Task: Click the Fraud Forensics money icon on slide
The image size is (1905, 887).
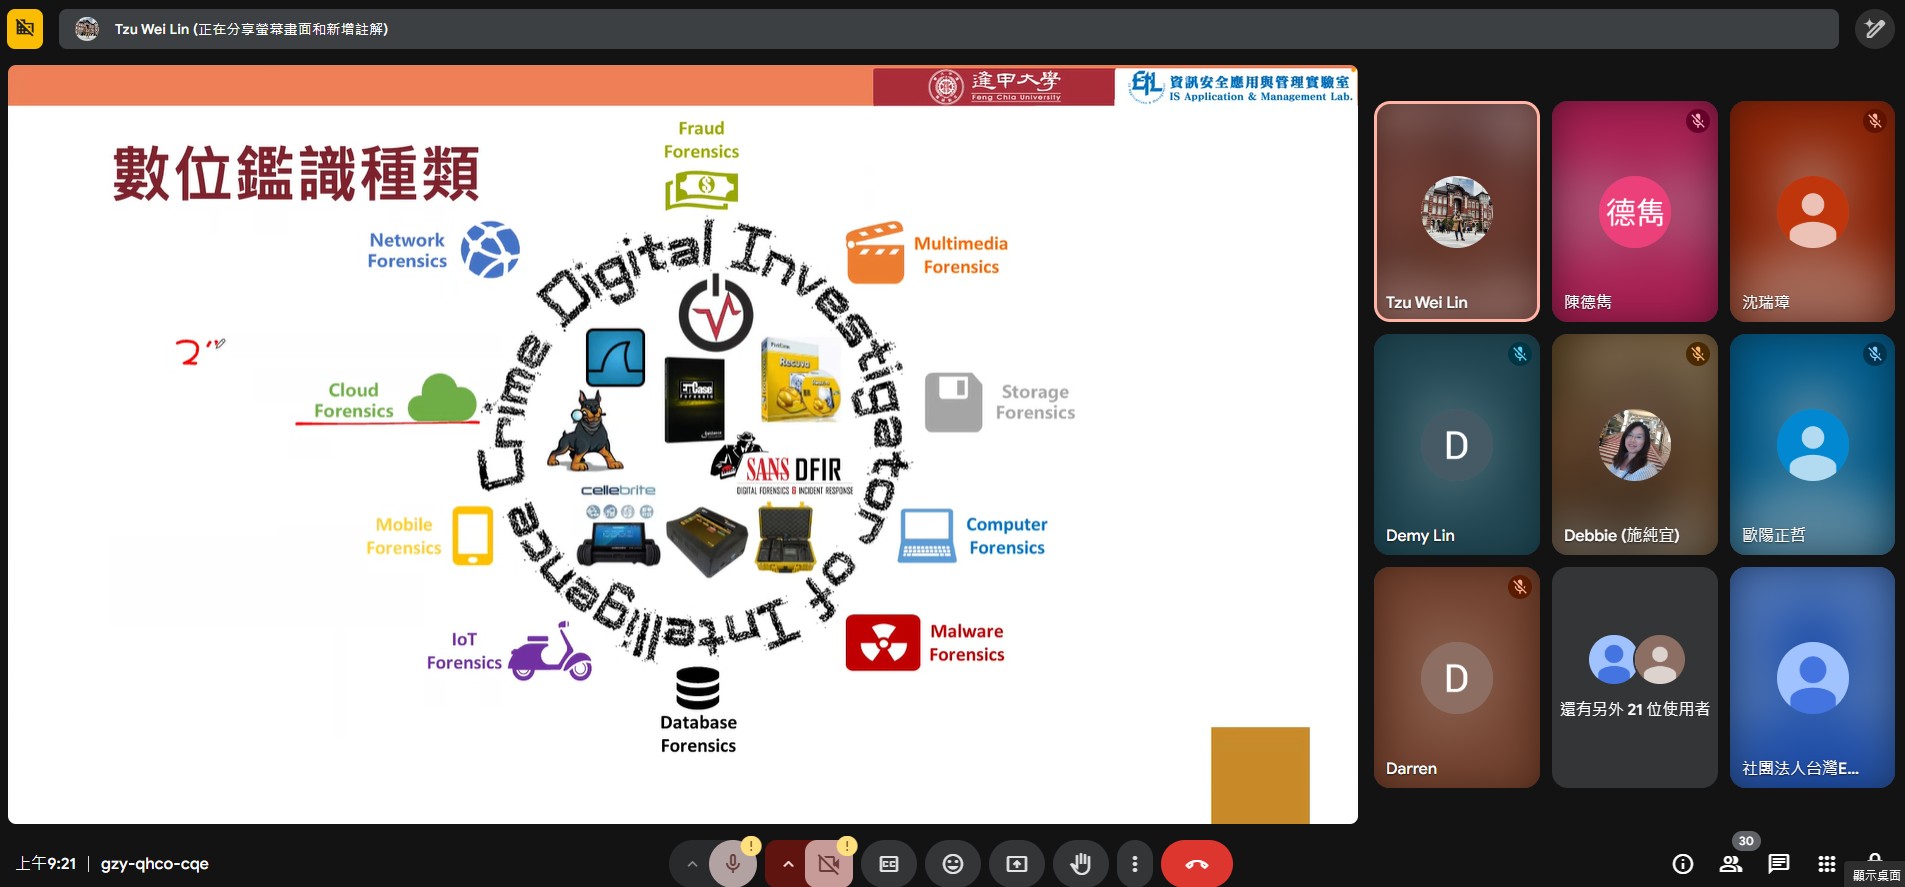Action: coord(701,189)
